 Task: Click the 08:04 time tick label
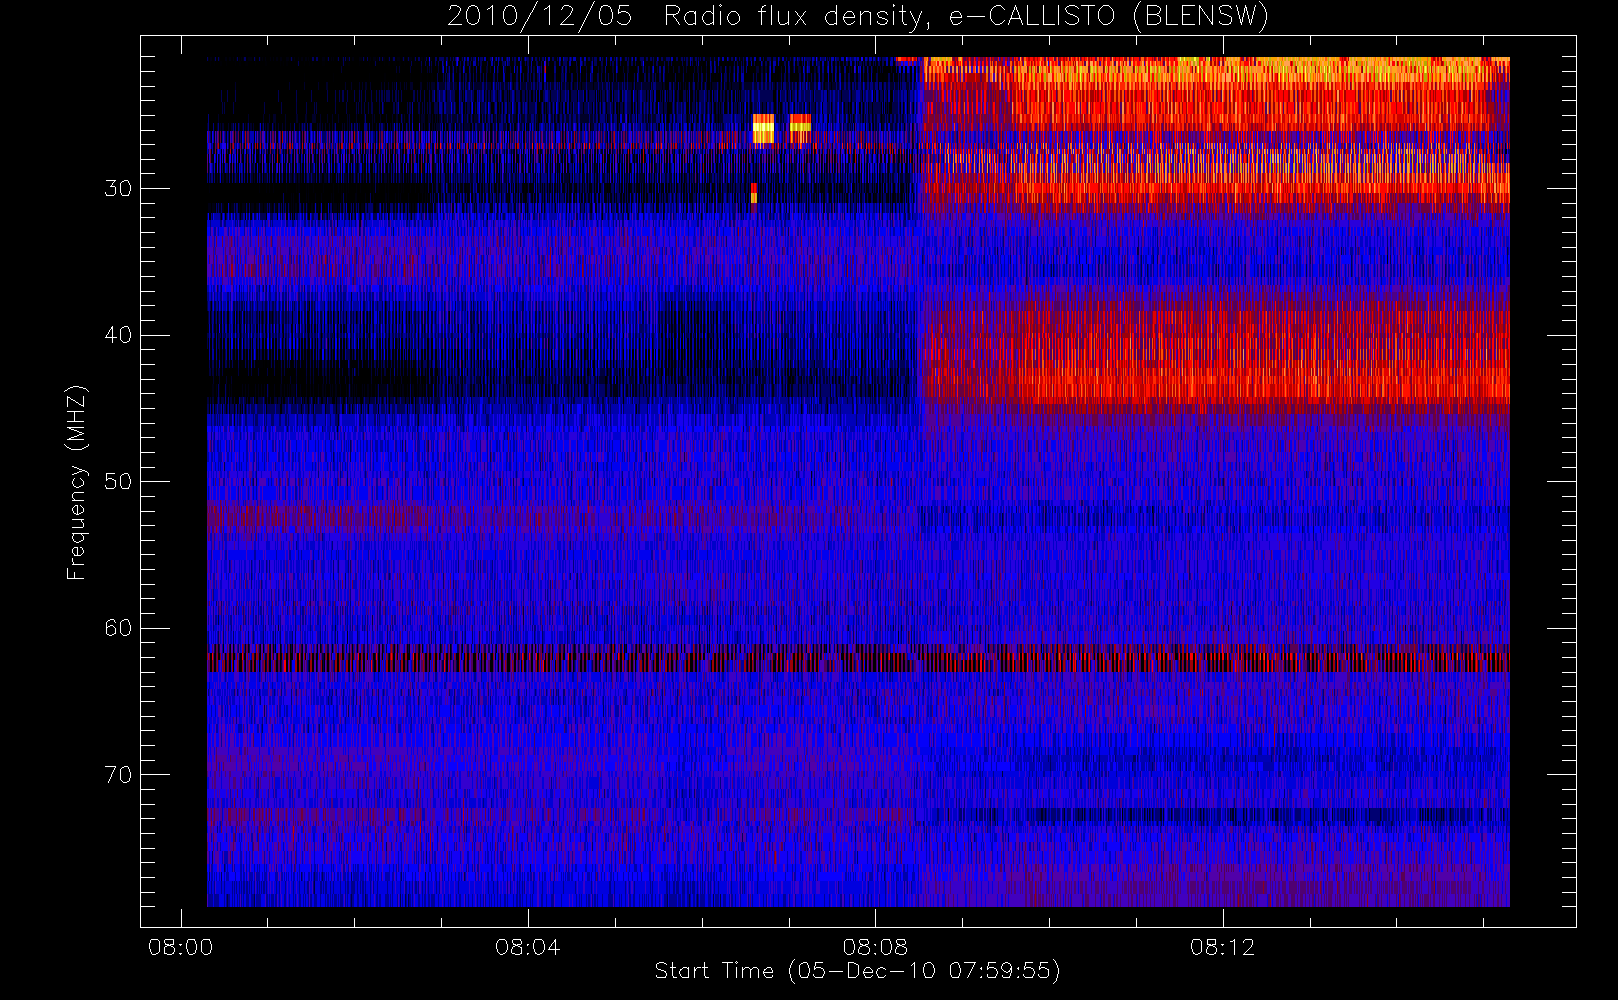527,947
